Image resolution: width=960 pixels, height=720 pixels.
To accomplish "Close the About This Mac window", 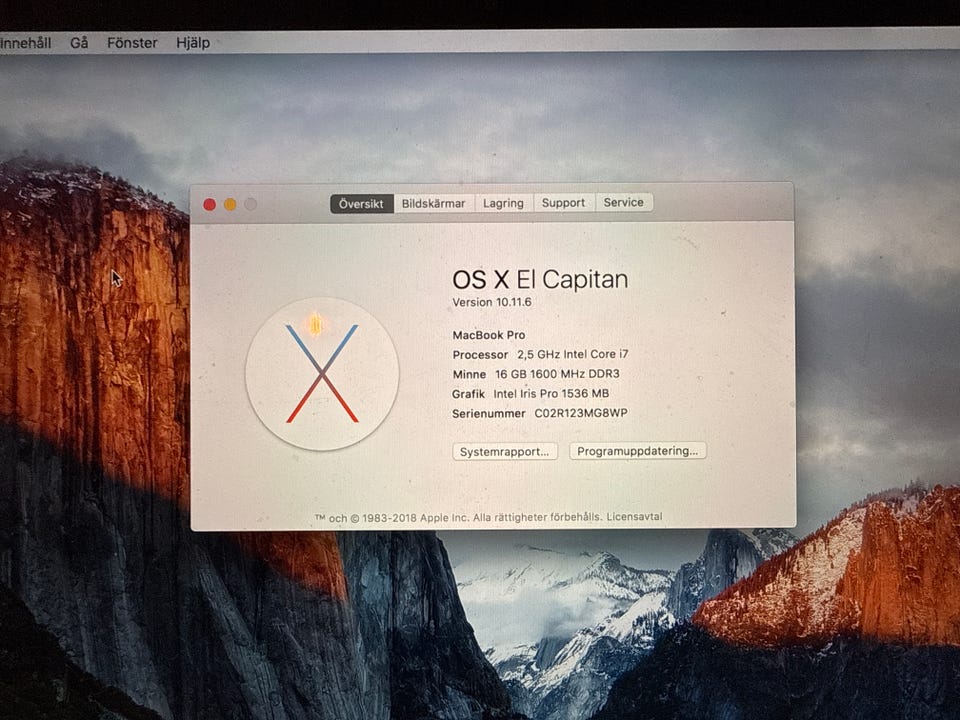I will 209,204.
